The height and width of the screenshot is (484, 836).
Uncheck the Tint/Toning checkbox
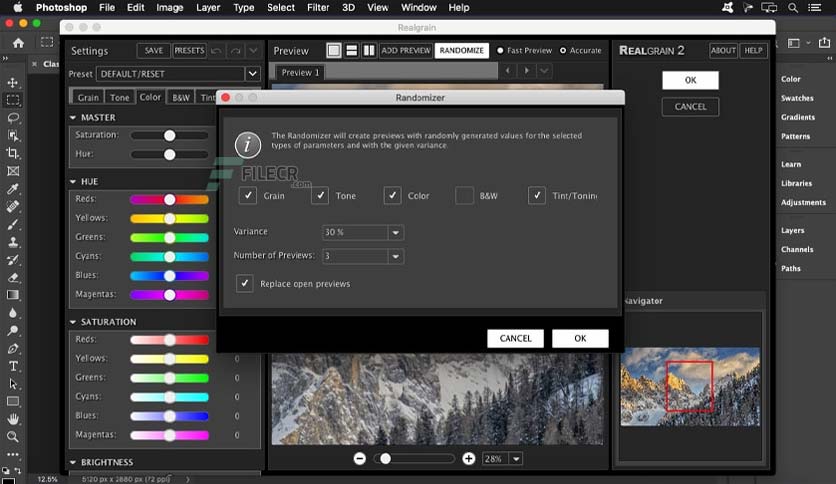(x=537, y=196)
